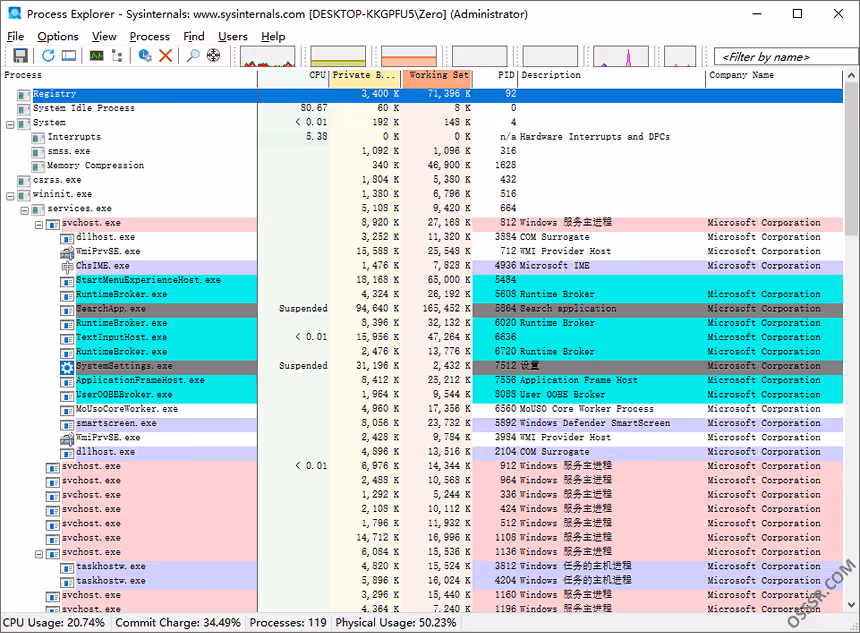The image size is (860, 633).
Task: Click the first WmiPrvSE.exe icon, PID 712
Action: click(x=67, y=252)
